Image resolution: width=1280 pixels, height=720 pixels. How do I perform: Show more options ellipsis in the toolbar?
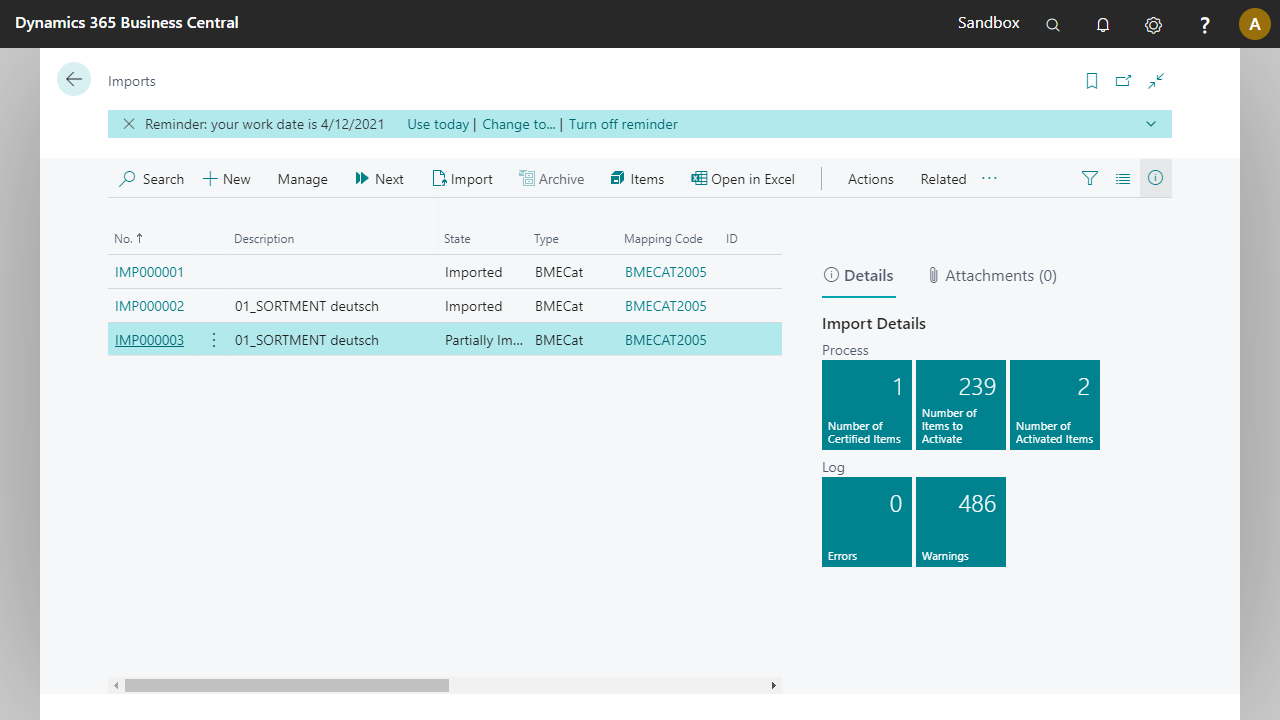point(989,178)
